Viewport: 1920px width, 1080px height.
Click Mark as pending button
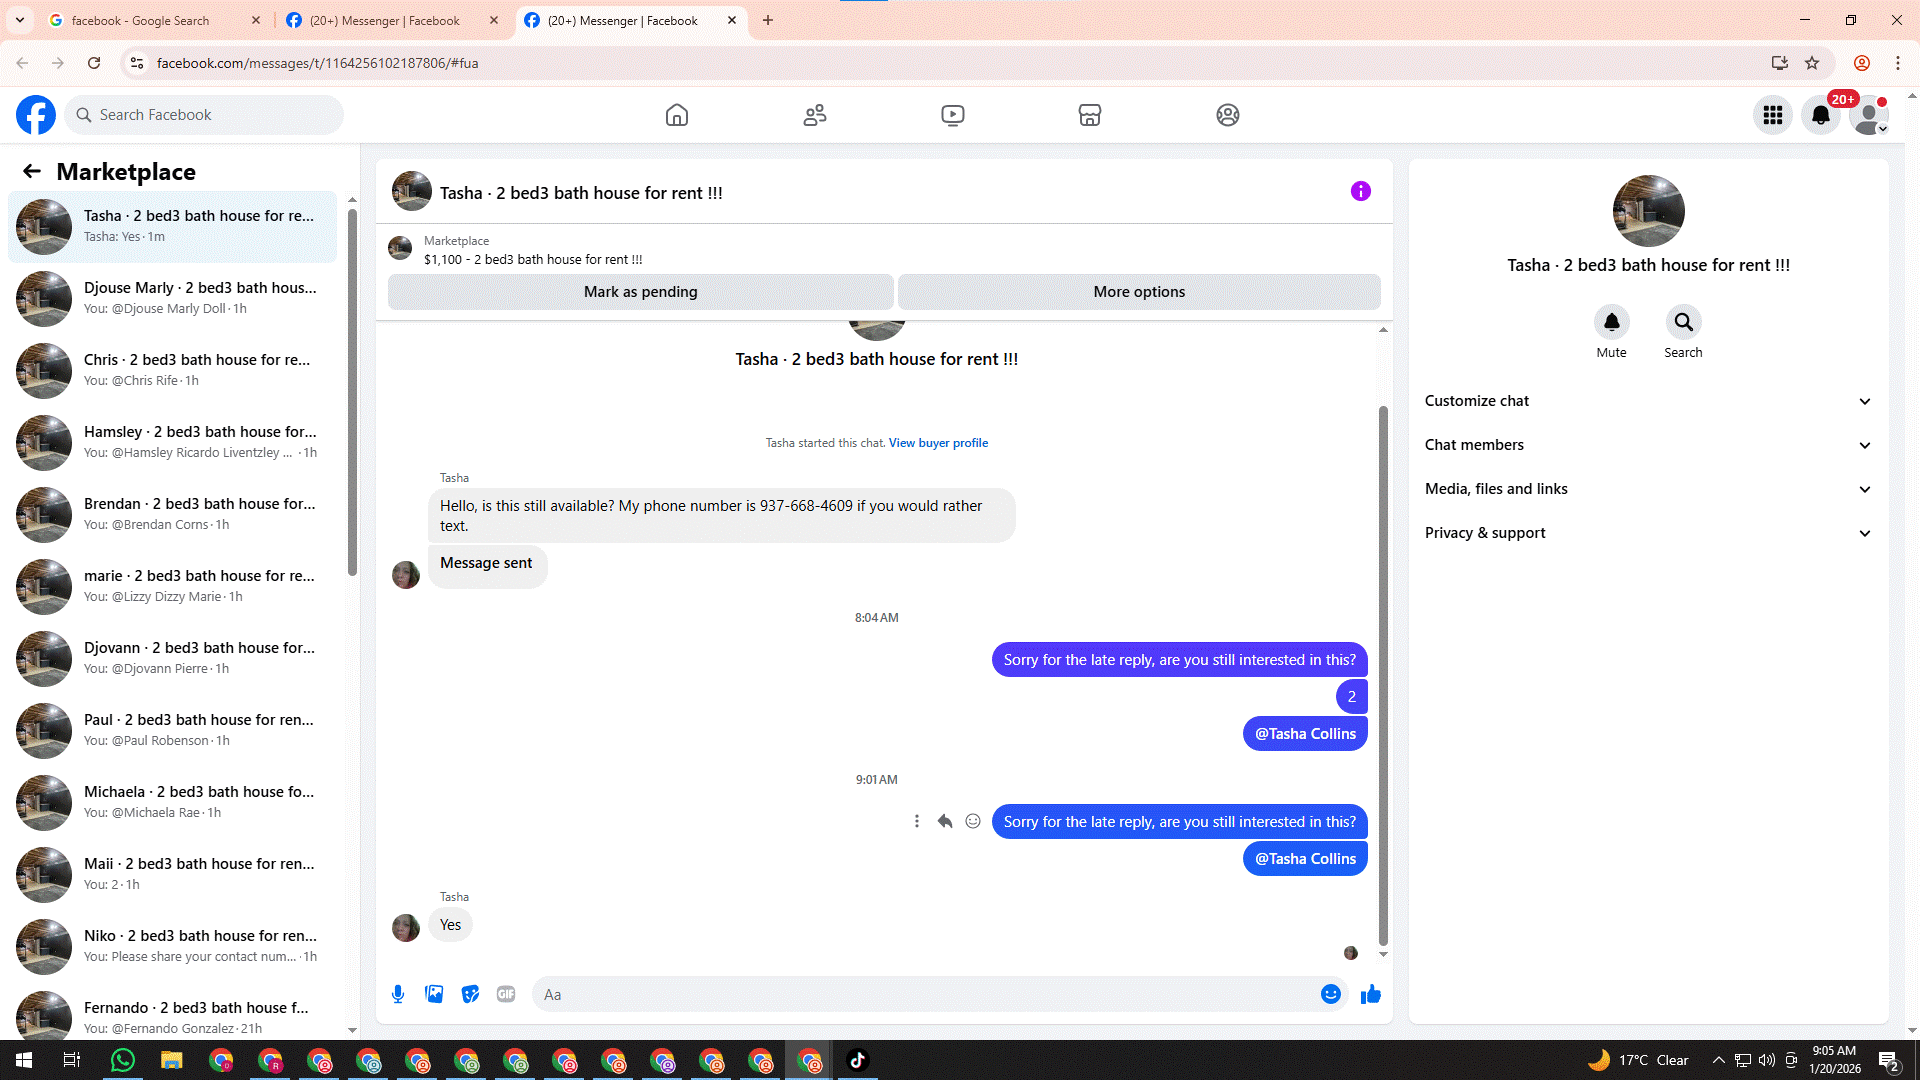click(x=641, y=292)
